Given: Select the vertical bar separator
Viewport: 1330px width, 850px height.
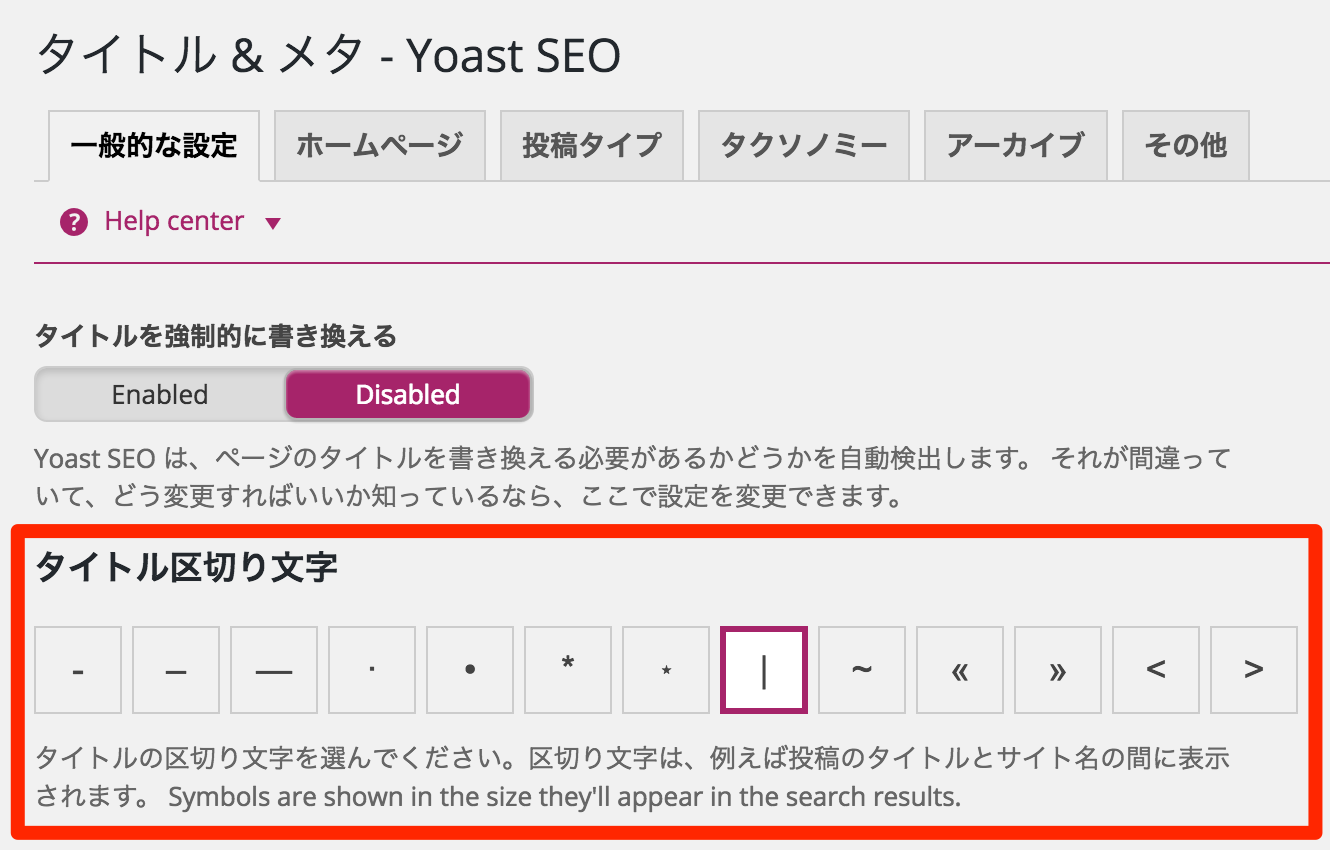Looking at the screenshot, I should tap(764, 670).
